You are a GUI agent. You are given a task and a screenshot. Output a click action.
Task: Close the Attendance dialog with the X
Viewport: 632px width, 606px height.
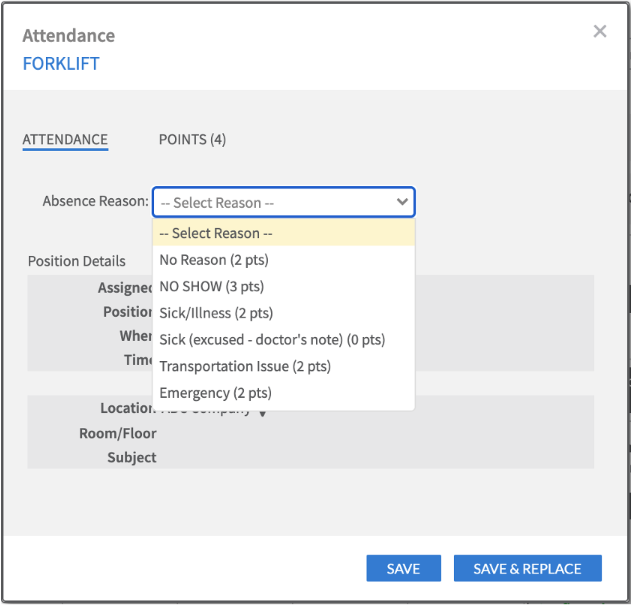click(600, 31)
